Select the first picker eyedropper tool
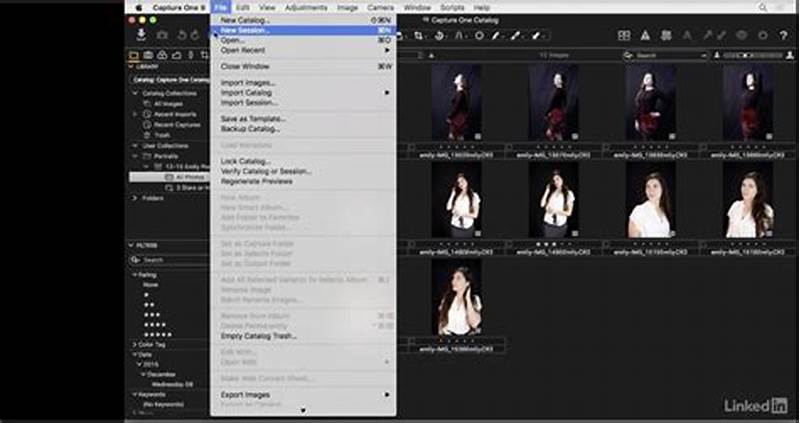The height and width of the screenshot is (423, 800). 495,36
